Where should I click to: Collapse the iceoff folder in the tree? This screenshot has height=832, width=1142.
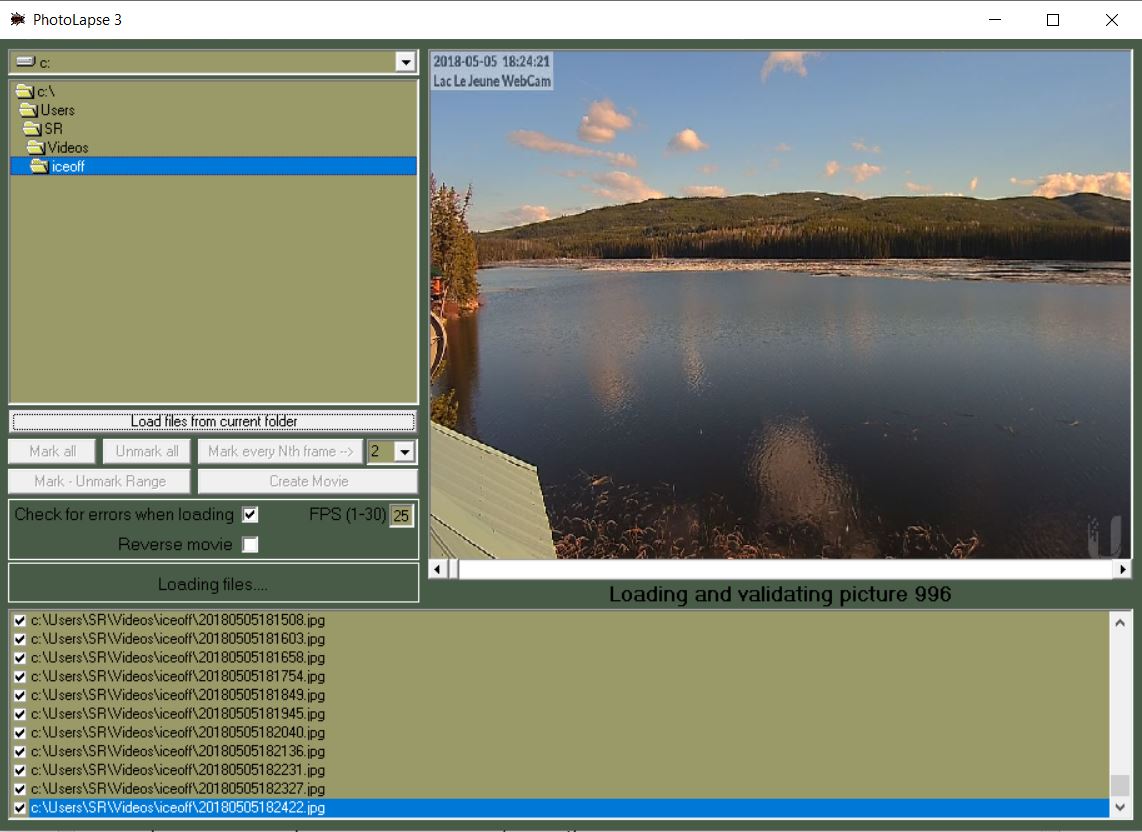point(41,166)
